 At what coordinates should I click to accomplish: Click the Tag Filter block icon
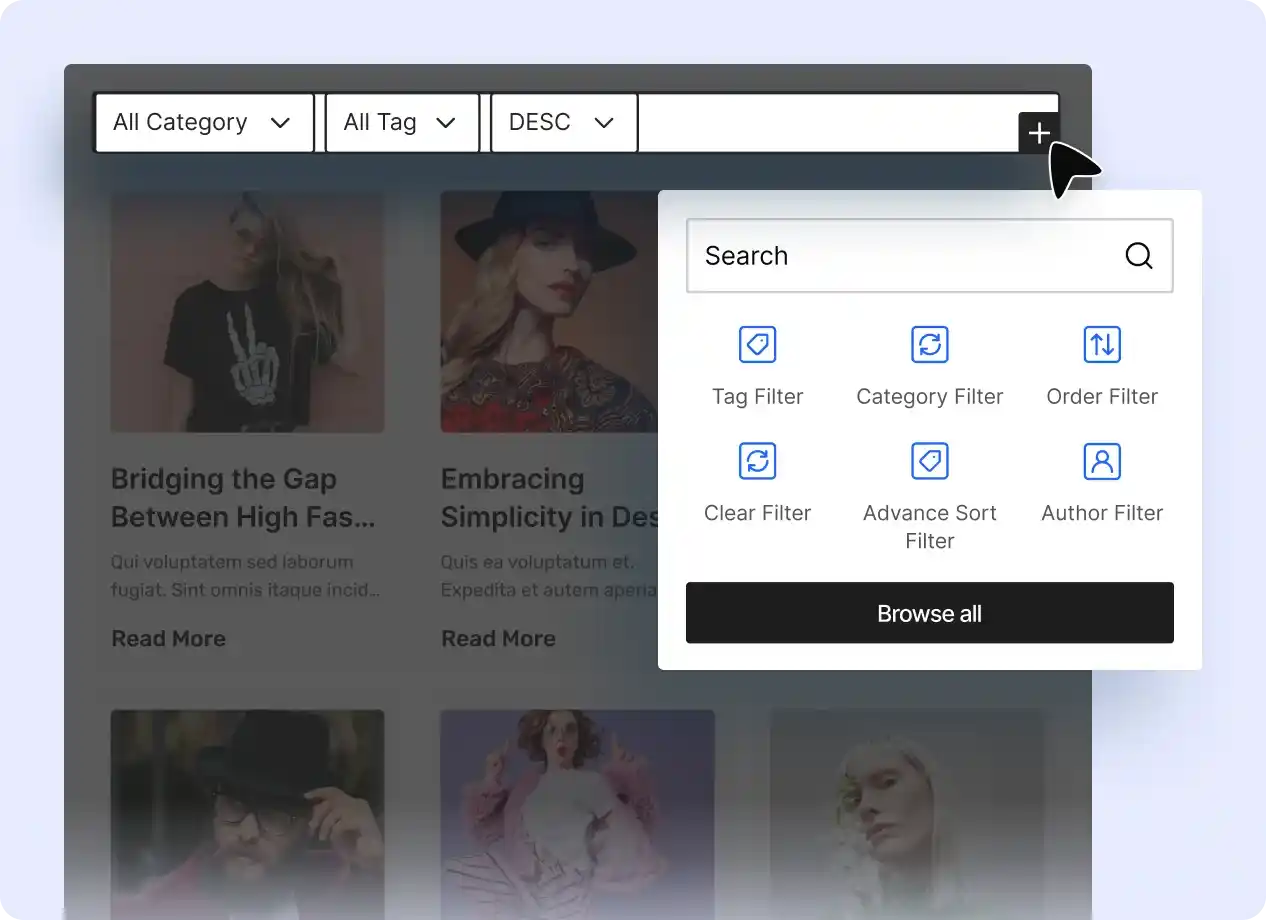(x=757, y=345)
